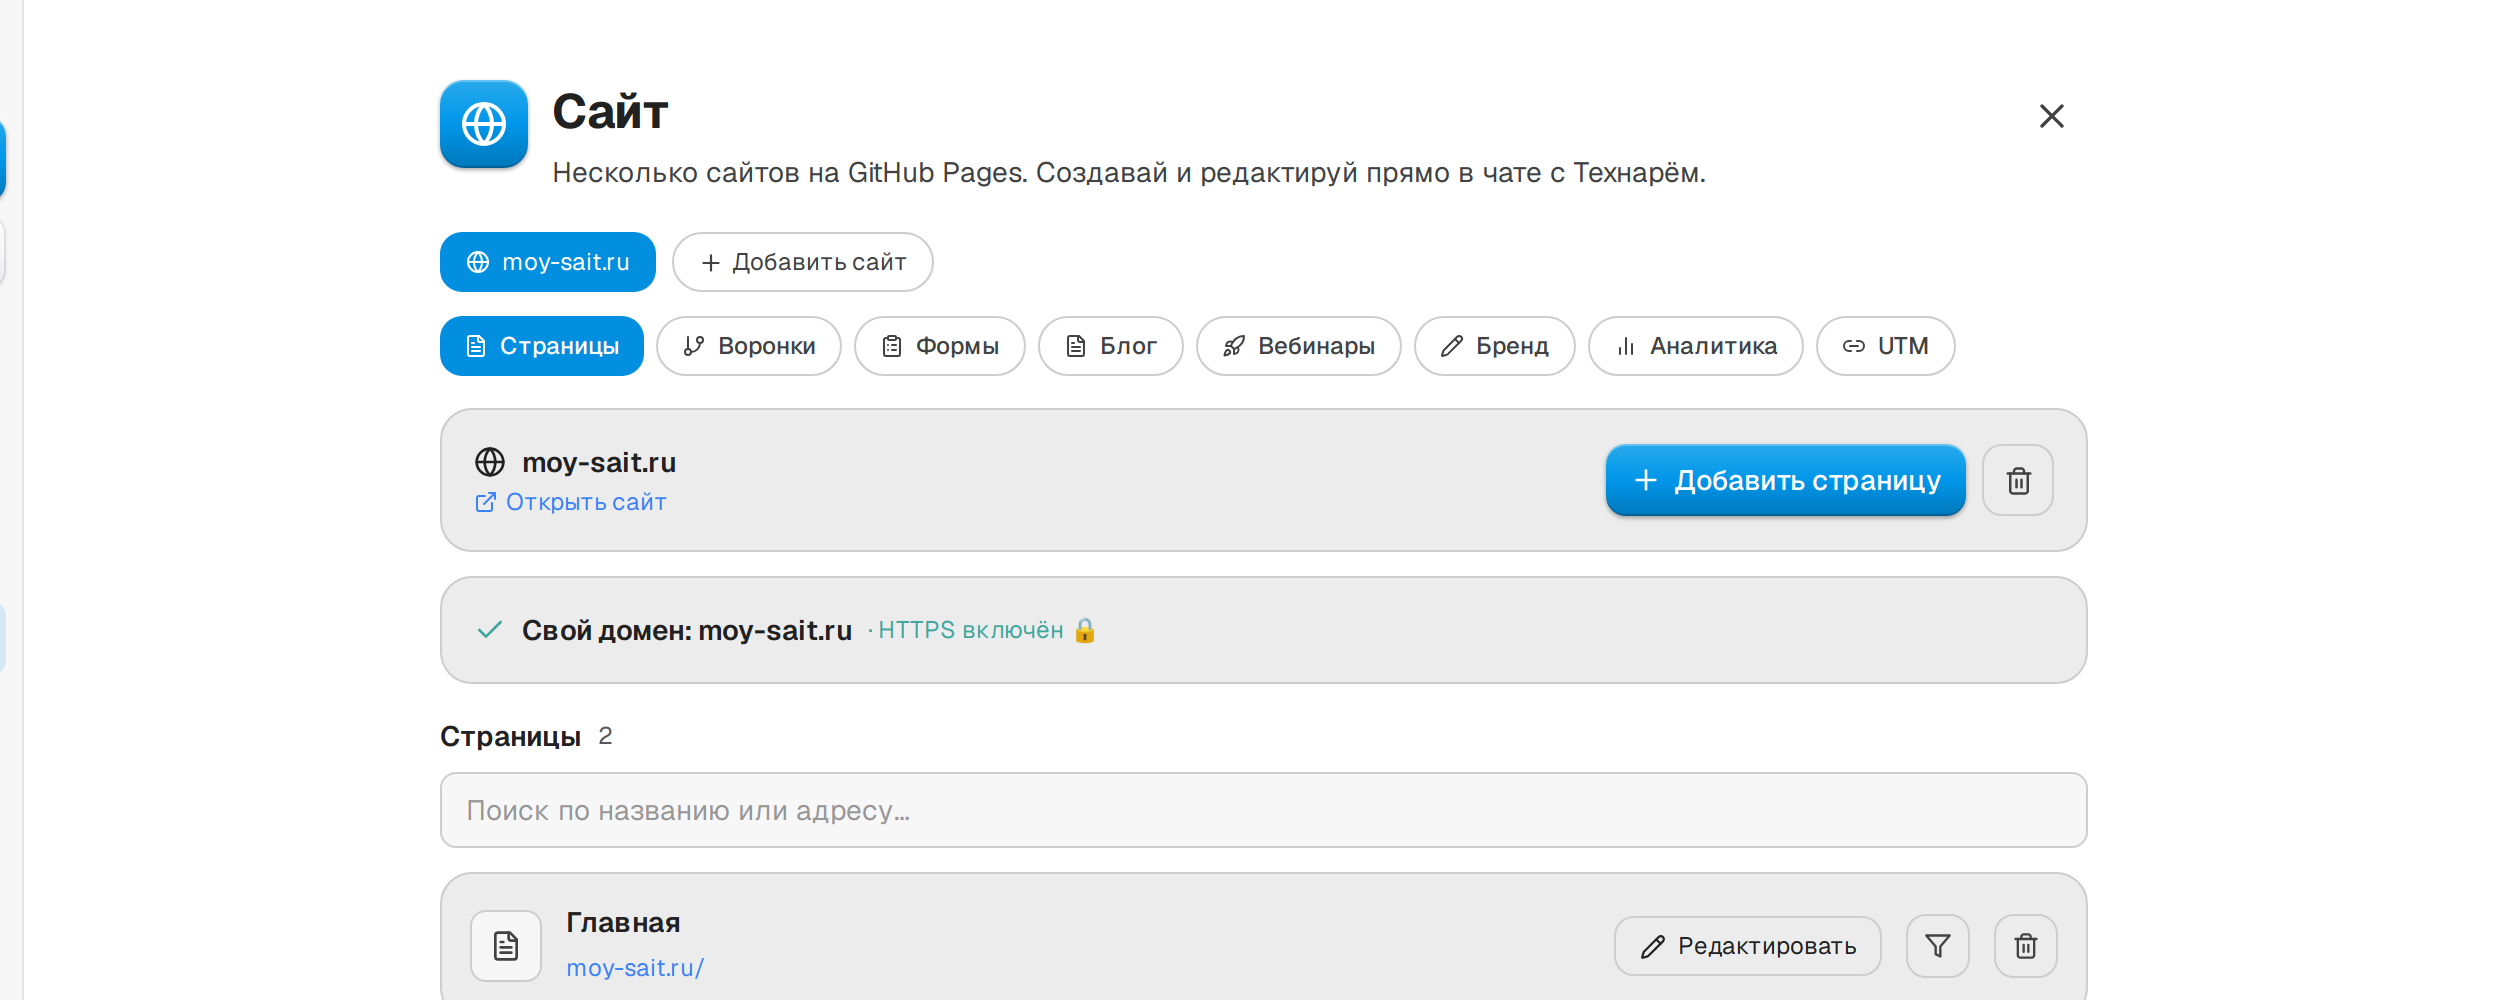The height and width of the screenshot is (1000, 2504).
Task: Click the checkmark beside Свой домен
Action: pyautogui.click(x=490, y=630)
